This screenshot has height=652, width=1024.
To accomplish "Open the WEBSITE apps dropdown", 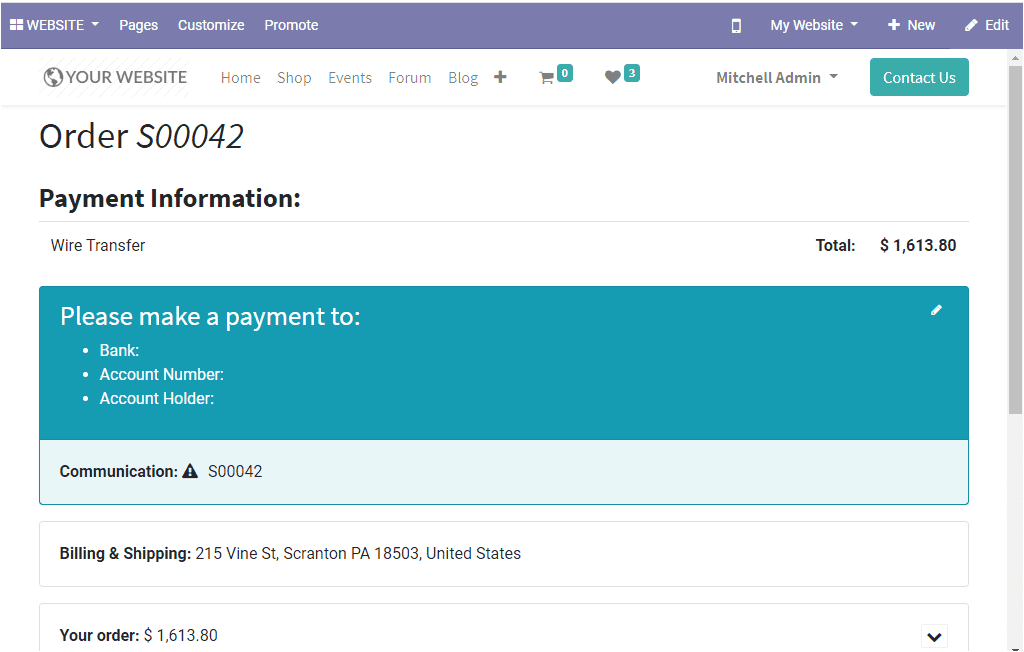I will [x=54, y=25].
